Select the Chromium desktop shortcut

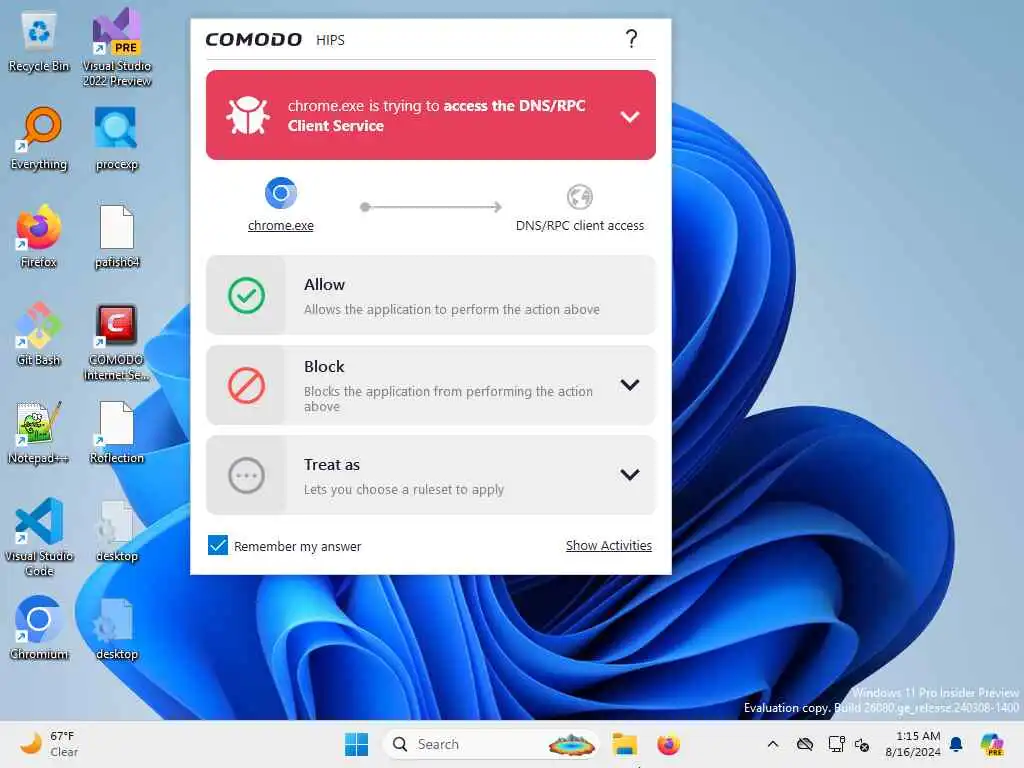click(39, 628)
